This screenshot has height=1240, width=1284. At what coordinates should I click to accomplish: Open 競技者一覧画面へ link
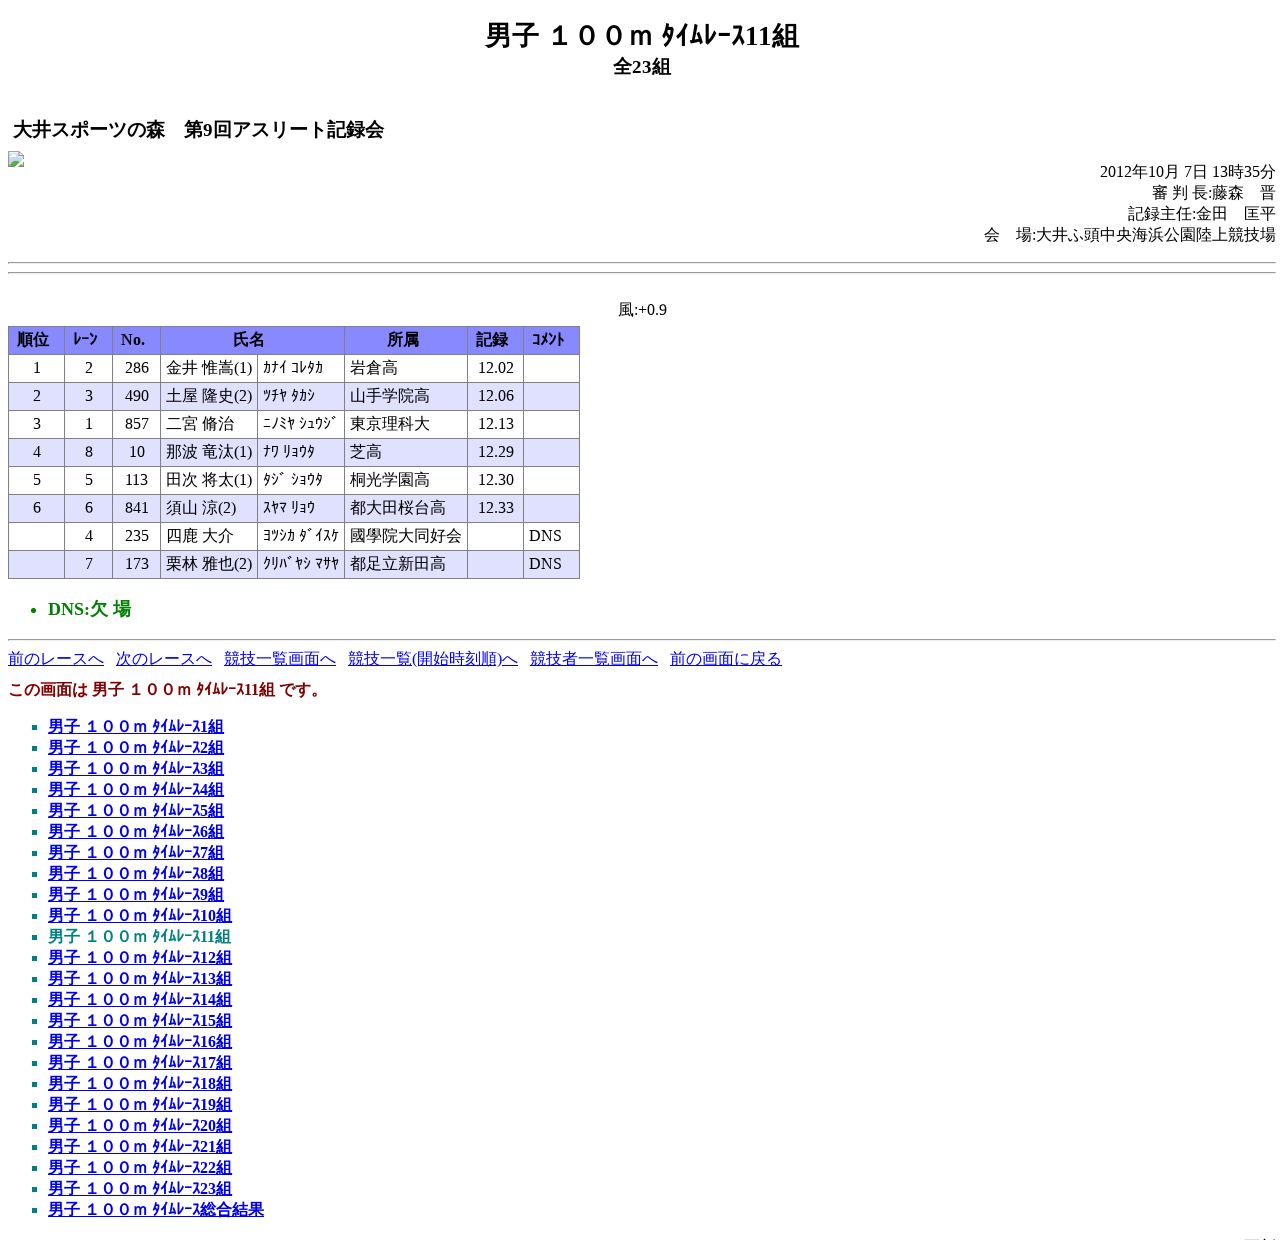tap(594, 659)
